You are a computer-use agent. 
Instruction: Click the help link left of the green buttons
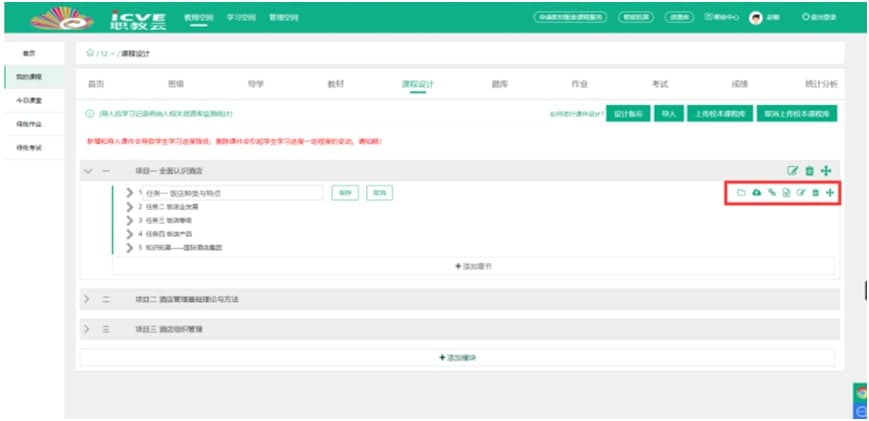point(576,114)
